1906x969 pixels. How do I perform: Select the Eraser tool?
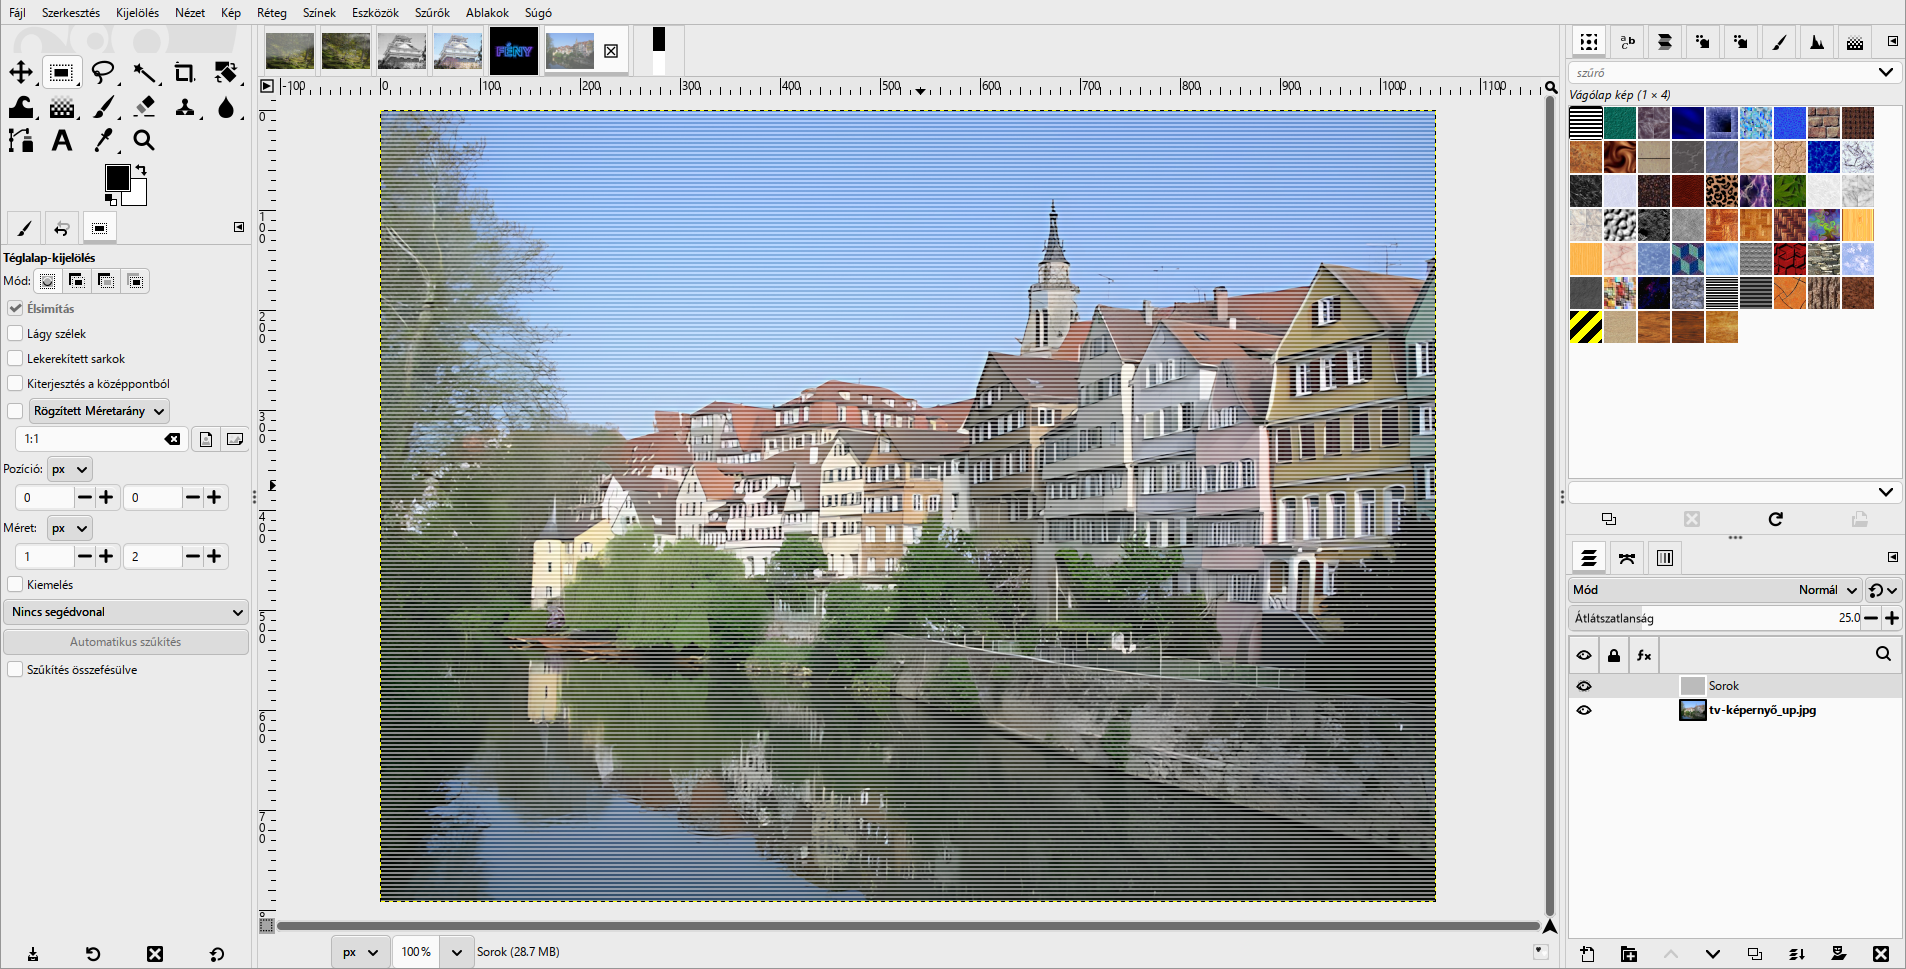144,107
